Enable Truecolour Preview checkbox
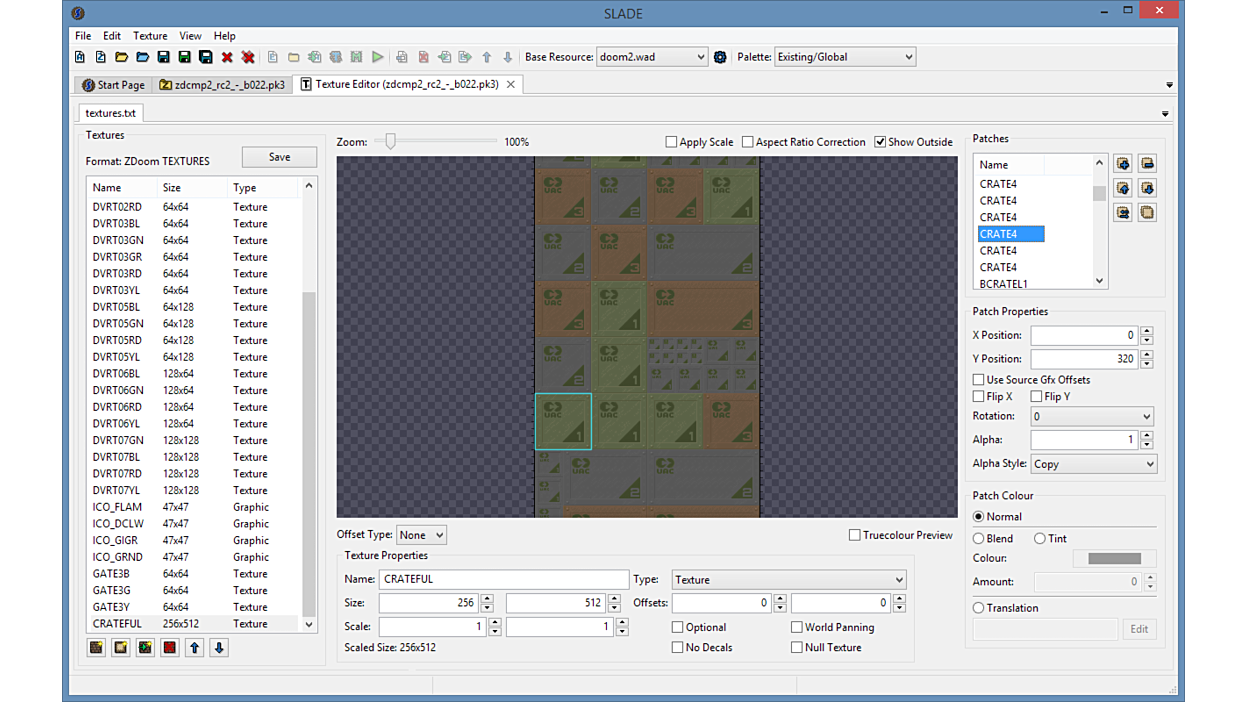This screenshot has width=1248, height=702. click(x=855, y=535)
